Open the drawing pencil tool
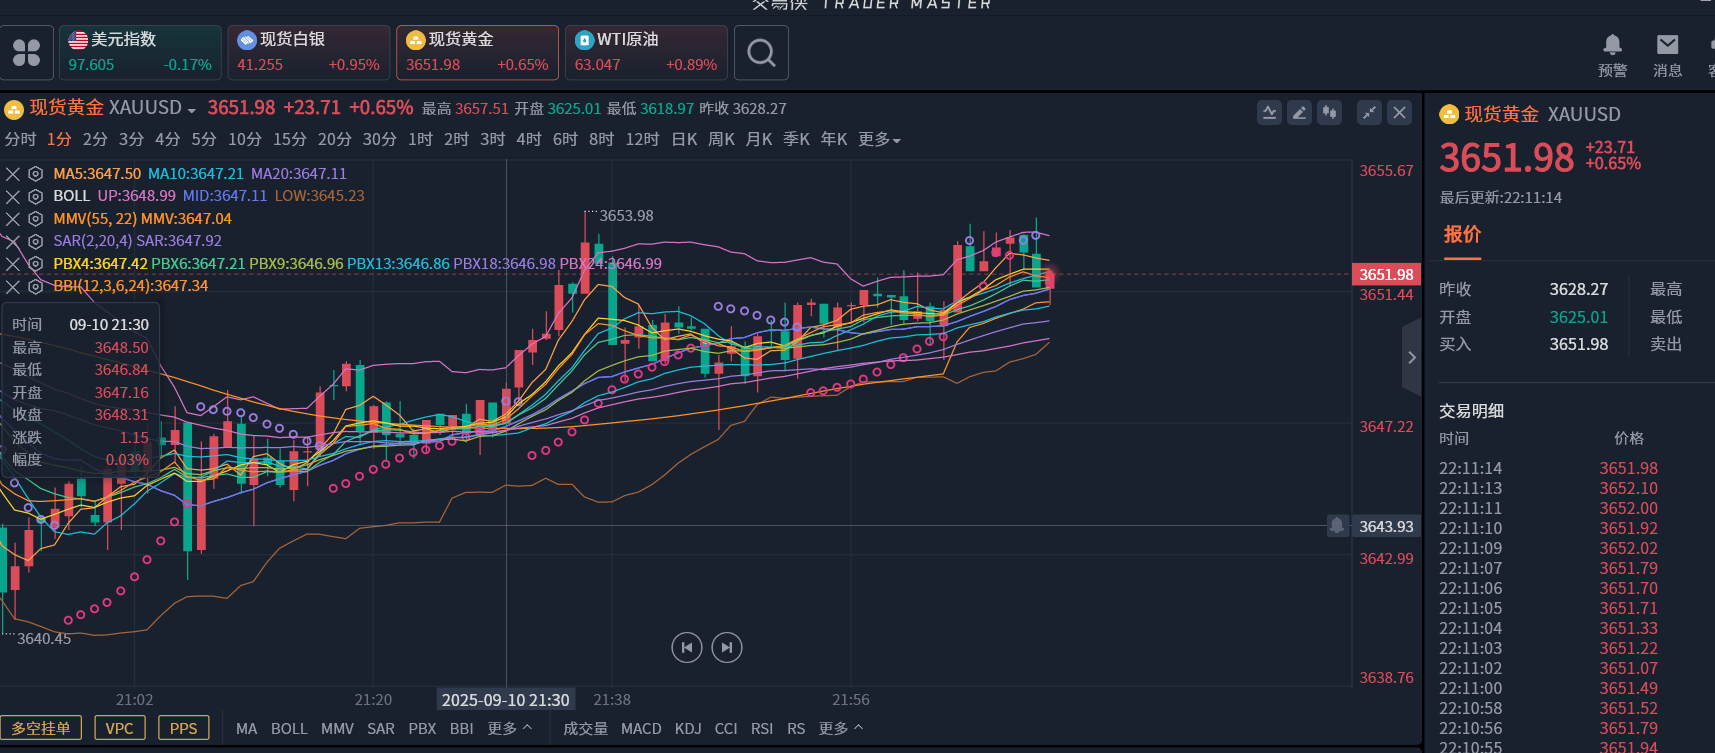1715x753 pixels. [x=1299, y=113]
